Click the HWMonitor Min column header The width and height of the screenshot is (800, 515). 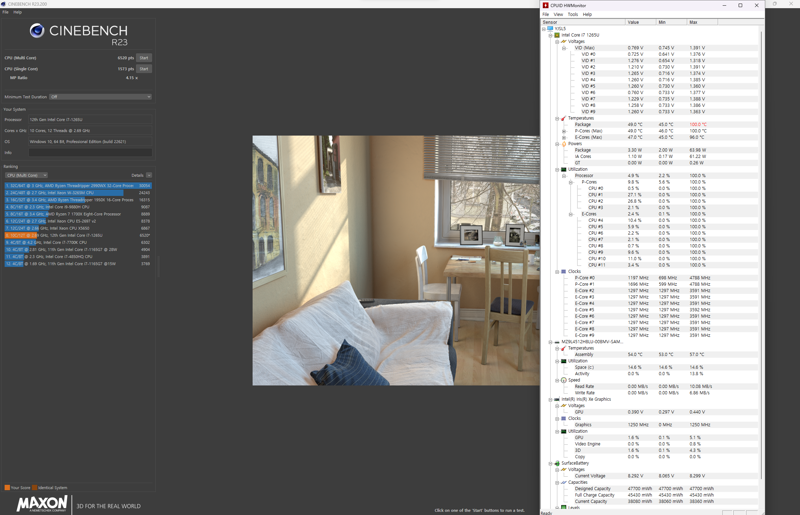pos(671,22)
